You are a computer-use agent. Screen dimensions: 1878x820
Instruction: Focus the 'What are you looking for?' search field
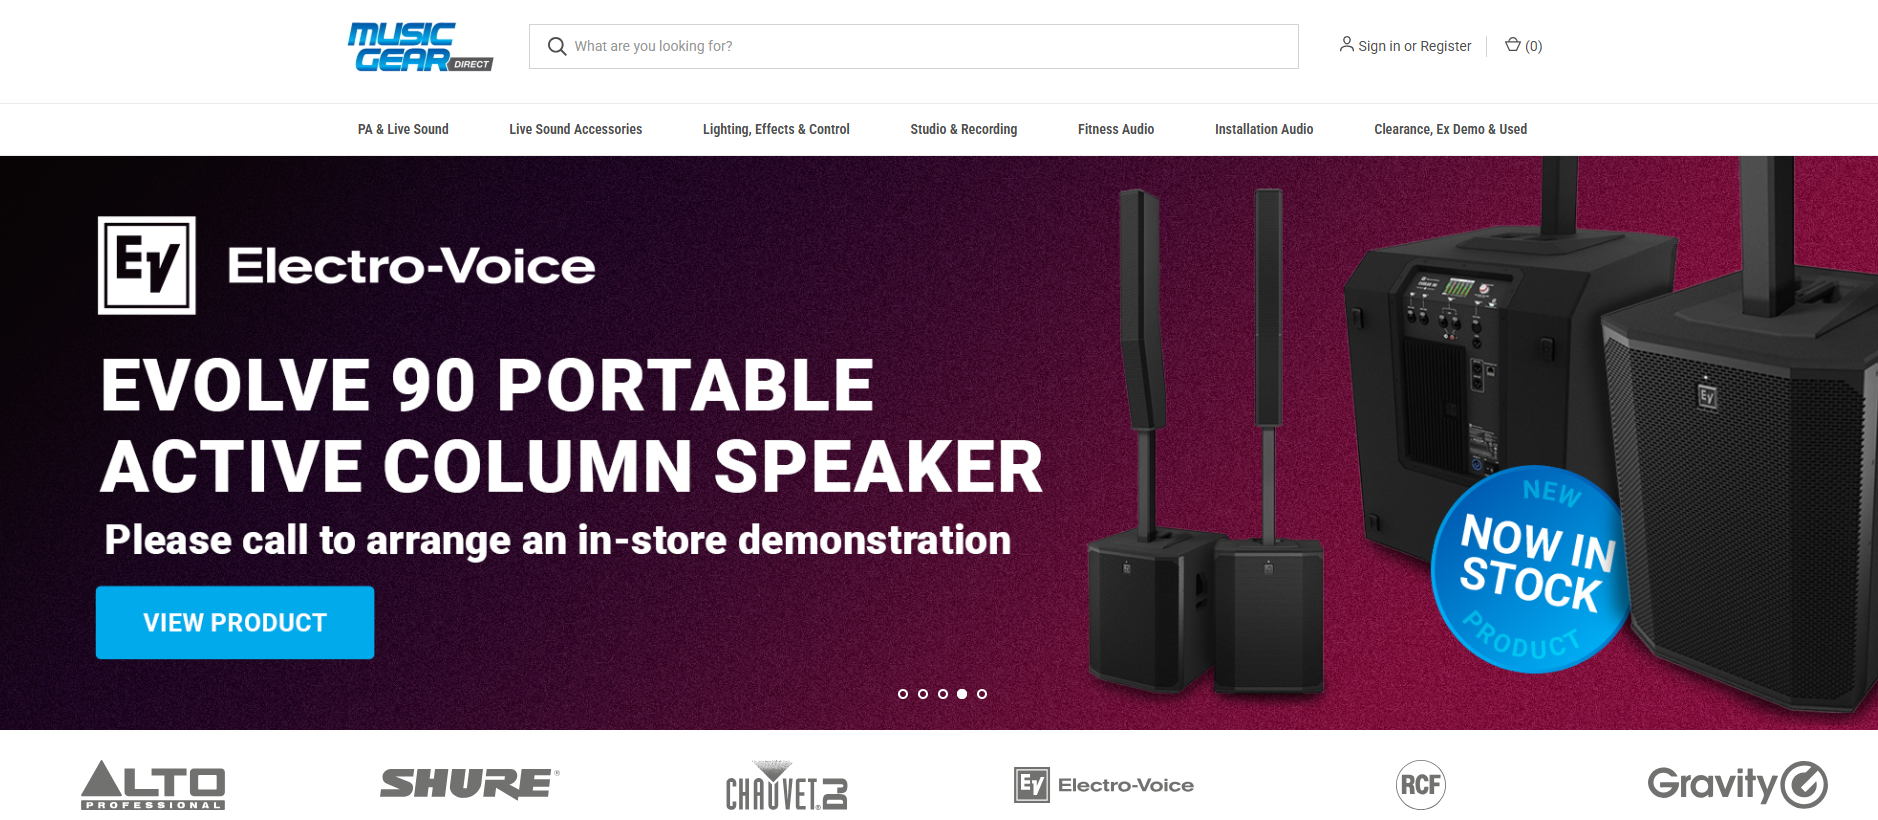pos(913,46)
